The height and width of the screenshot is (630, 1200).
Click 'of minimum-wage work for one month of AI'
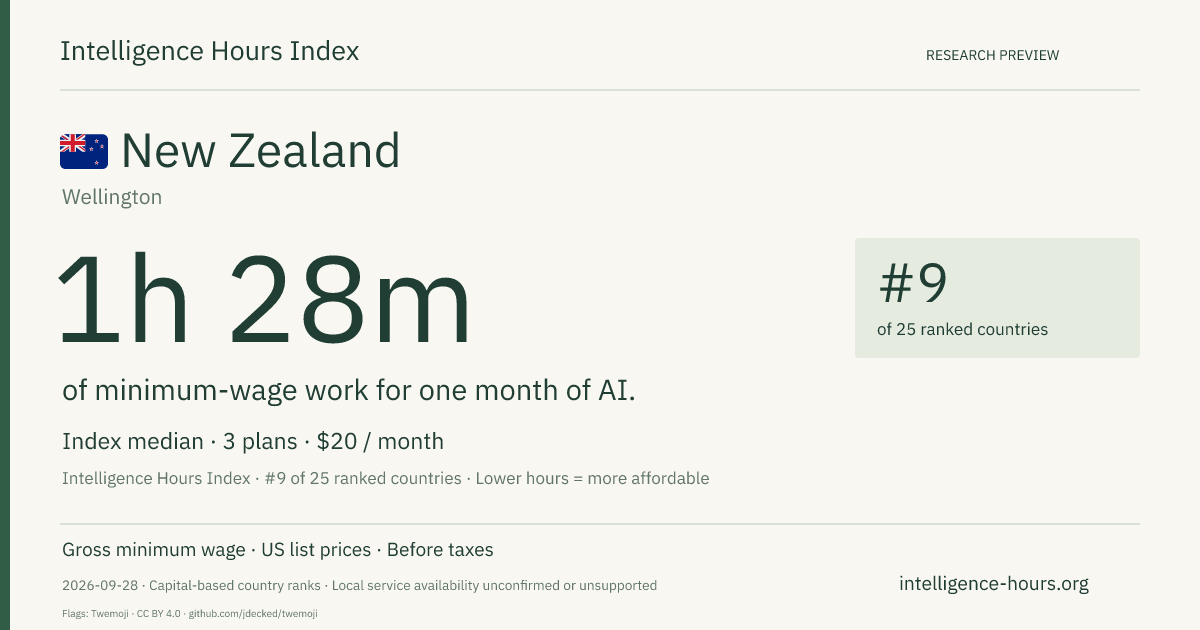point(349,390)
